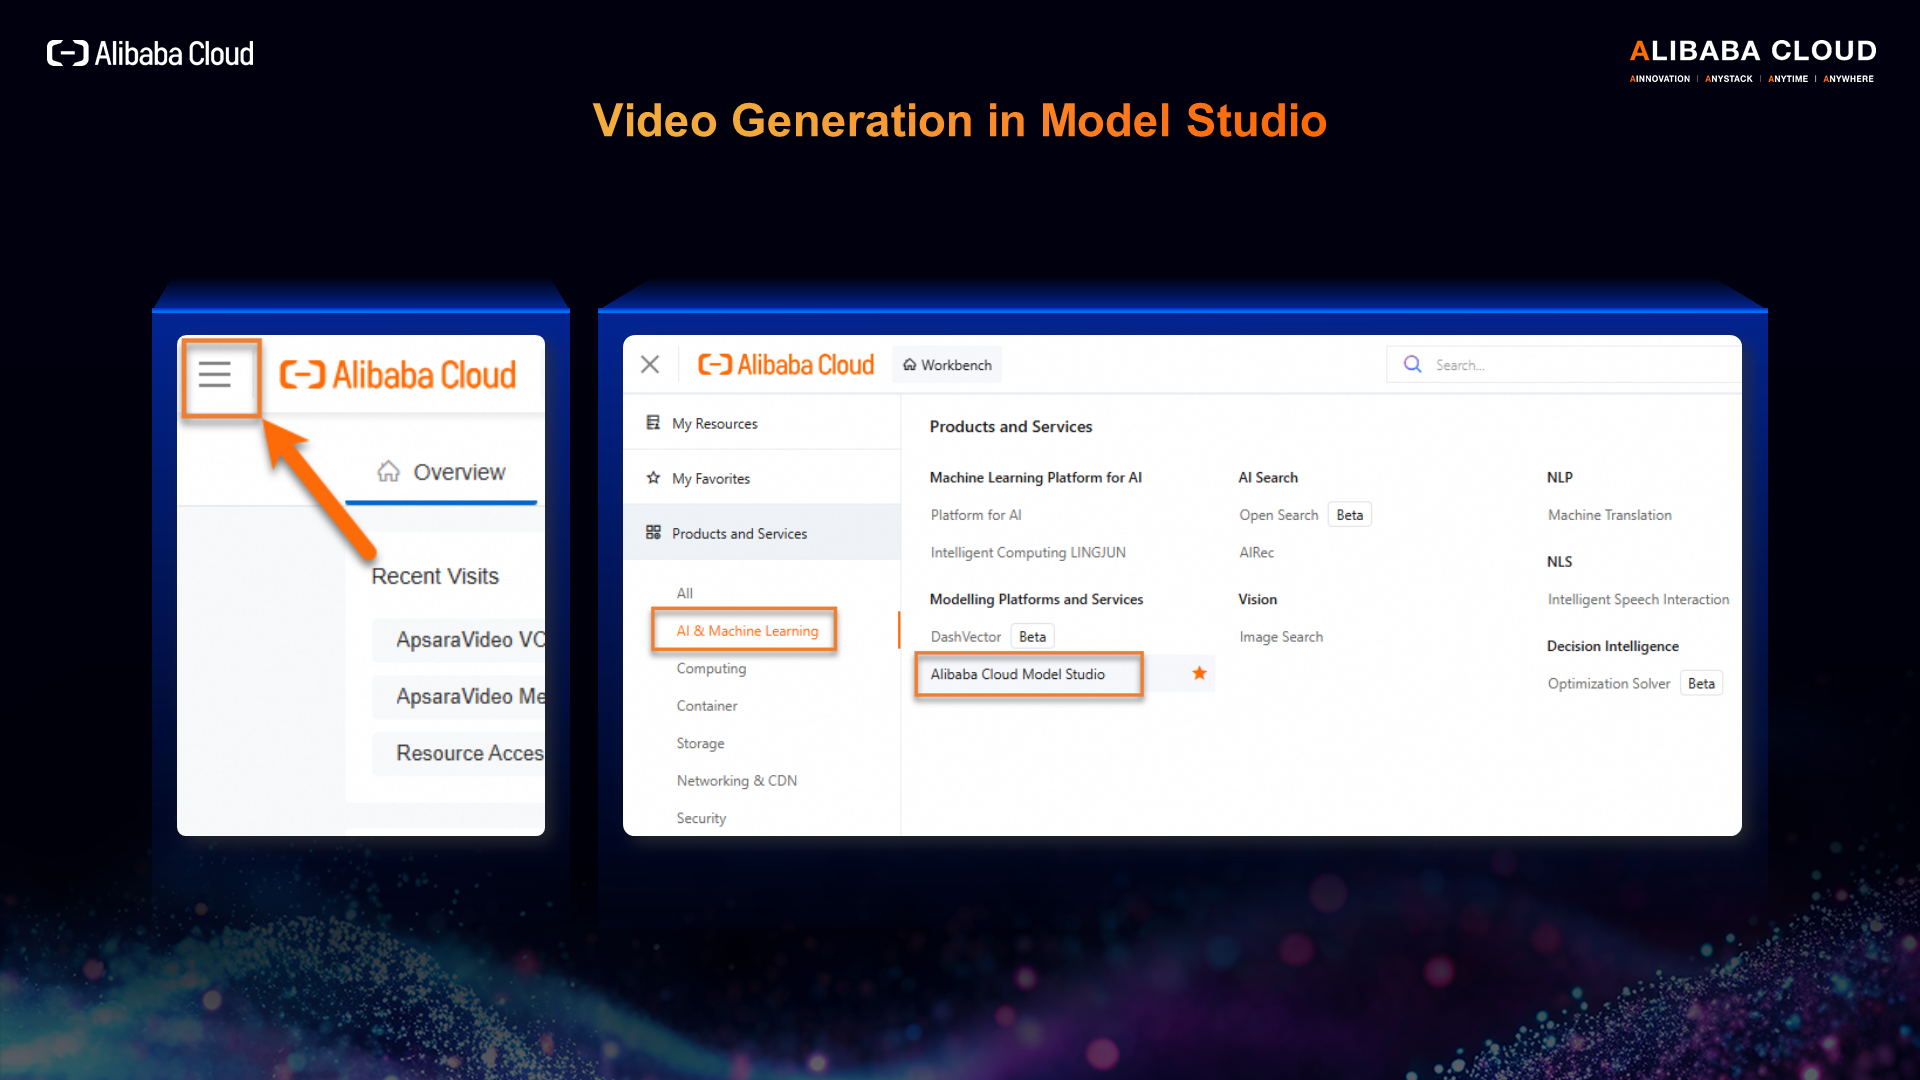This screenshot has width=1920, height=1080.
Task: Open the Open Search product
Action: 1279,515
